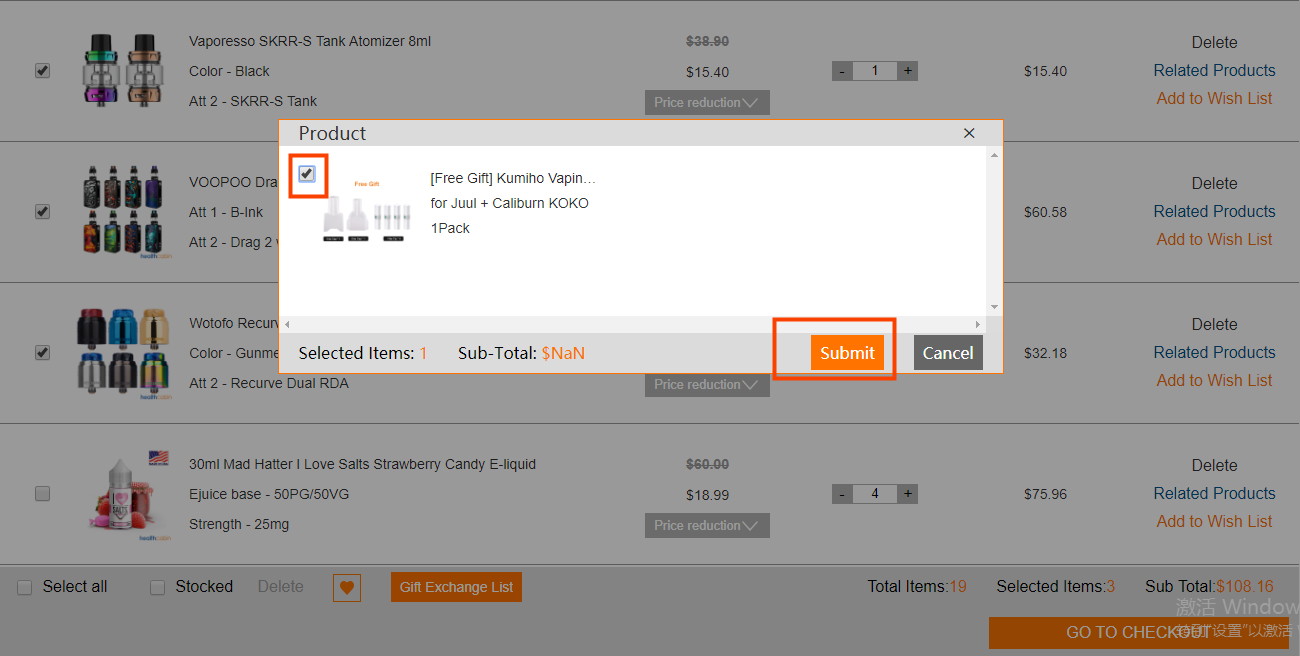Cancel the Product dialog
The height and width of the screenshot is (656, 1300).
tap(948, 353)
